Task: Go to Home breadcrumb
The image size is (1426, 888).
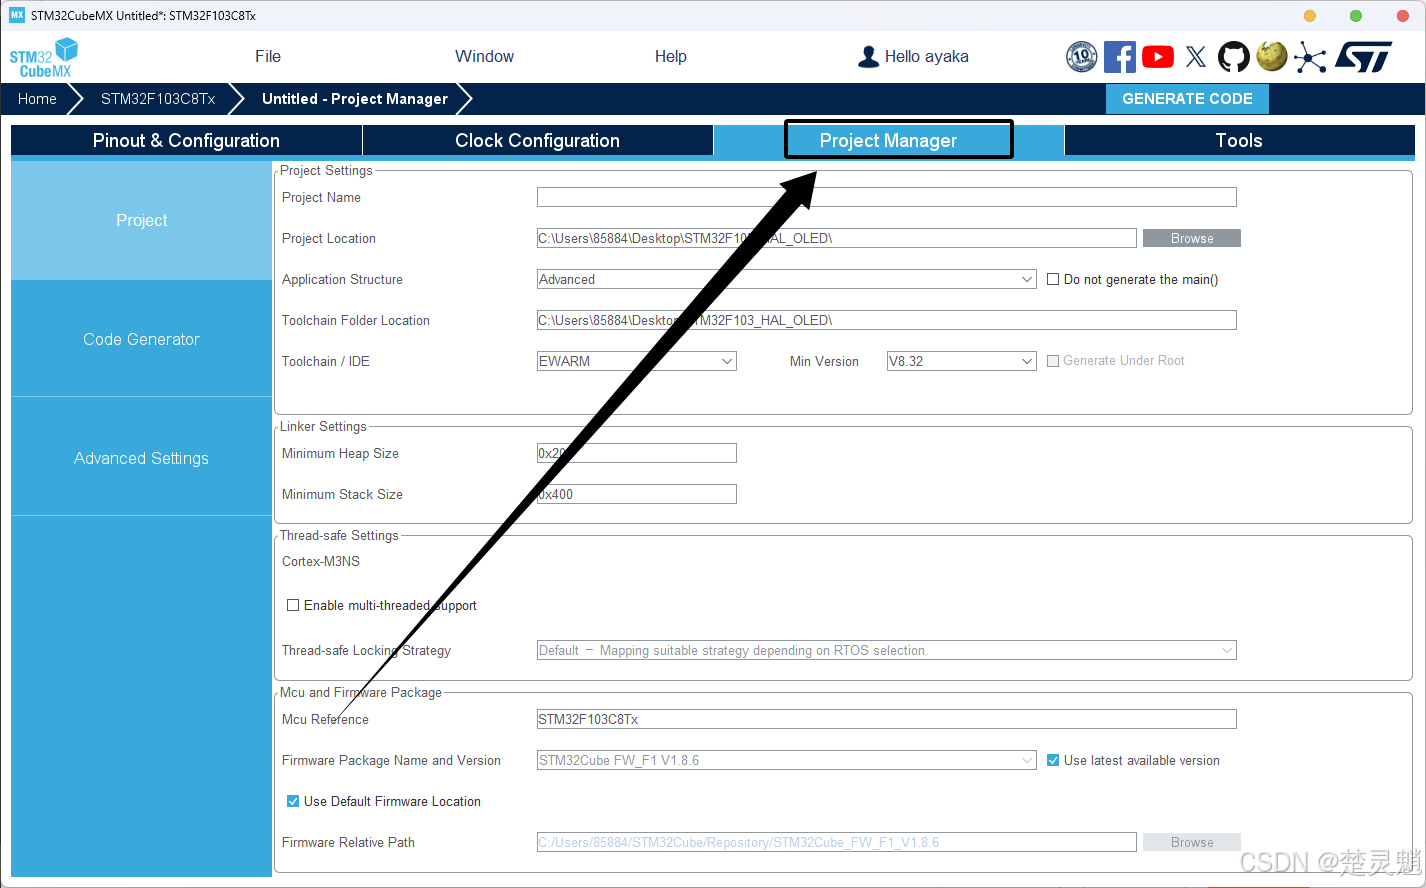Action: click(38, 99)
